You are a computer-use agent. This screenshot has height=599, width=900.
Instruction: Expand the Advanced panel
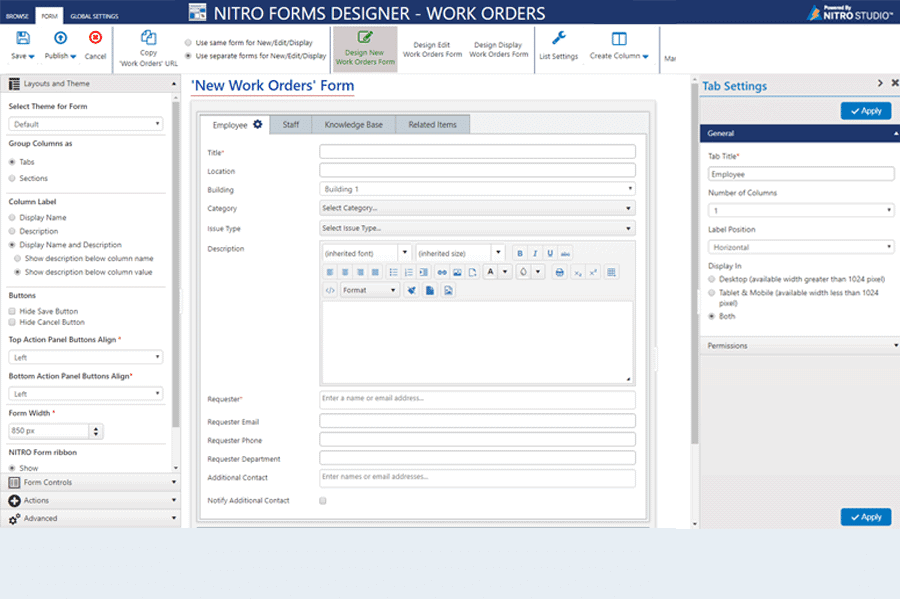tap(90, 518)
